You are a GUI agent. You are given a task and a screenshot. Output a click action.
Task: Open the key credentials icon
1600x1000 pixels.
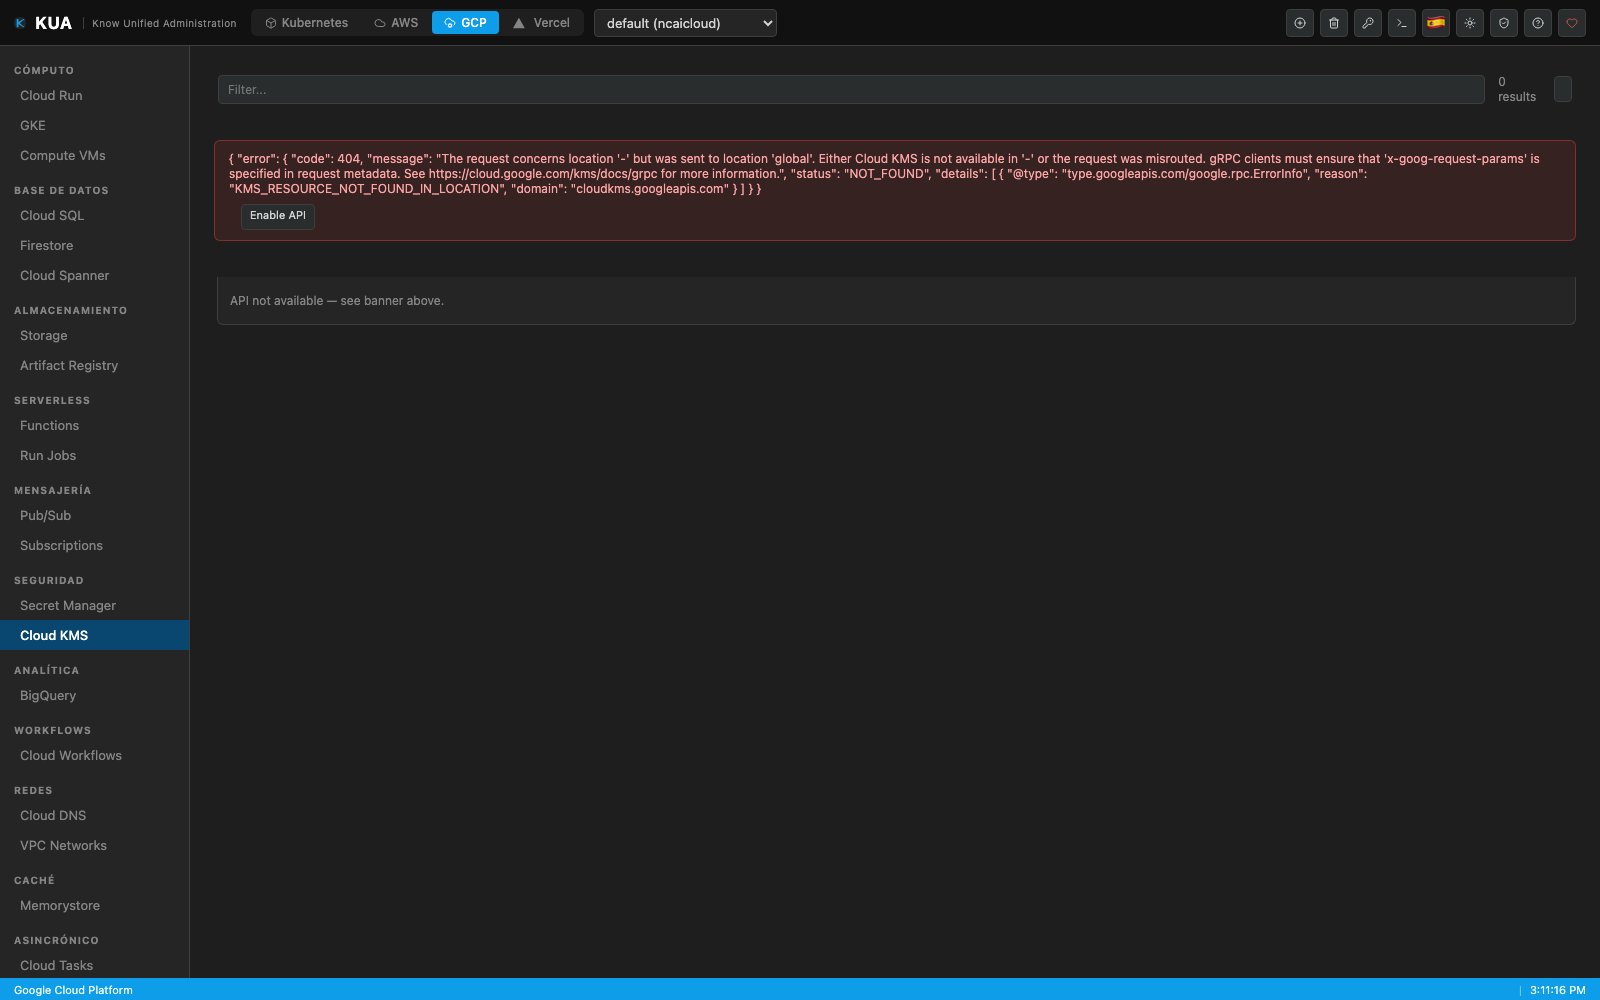(1368, 23)
